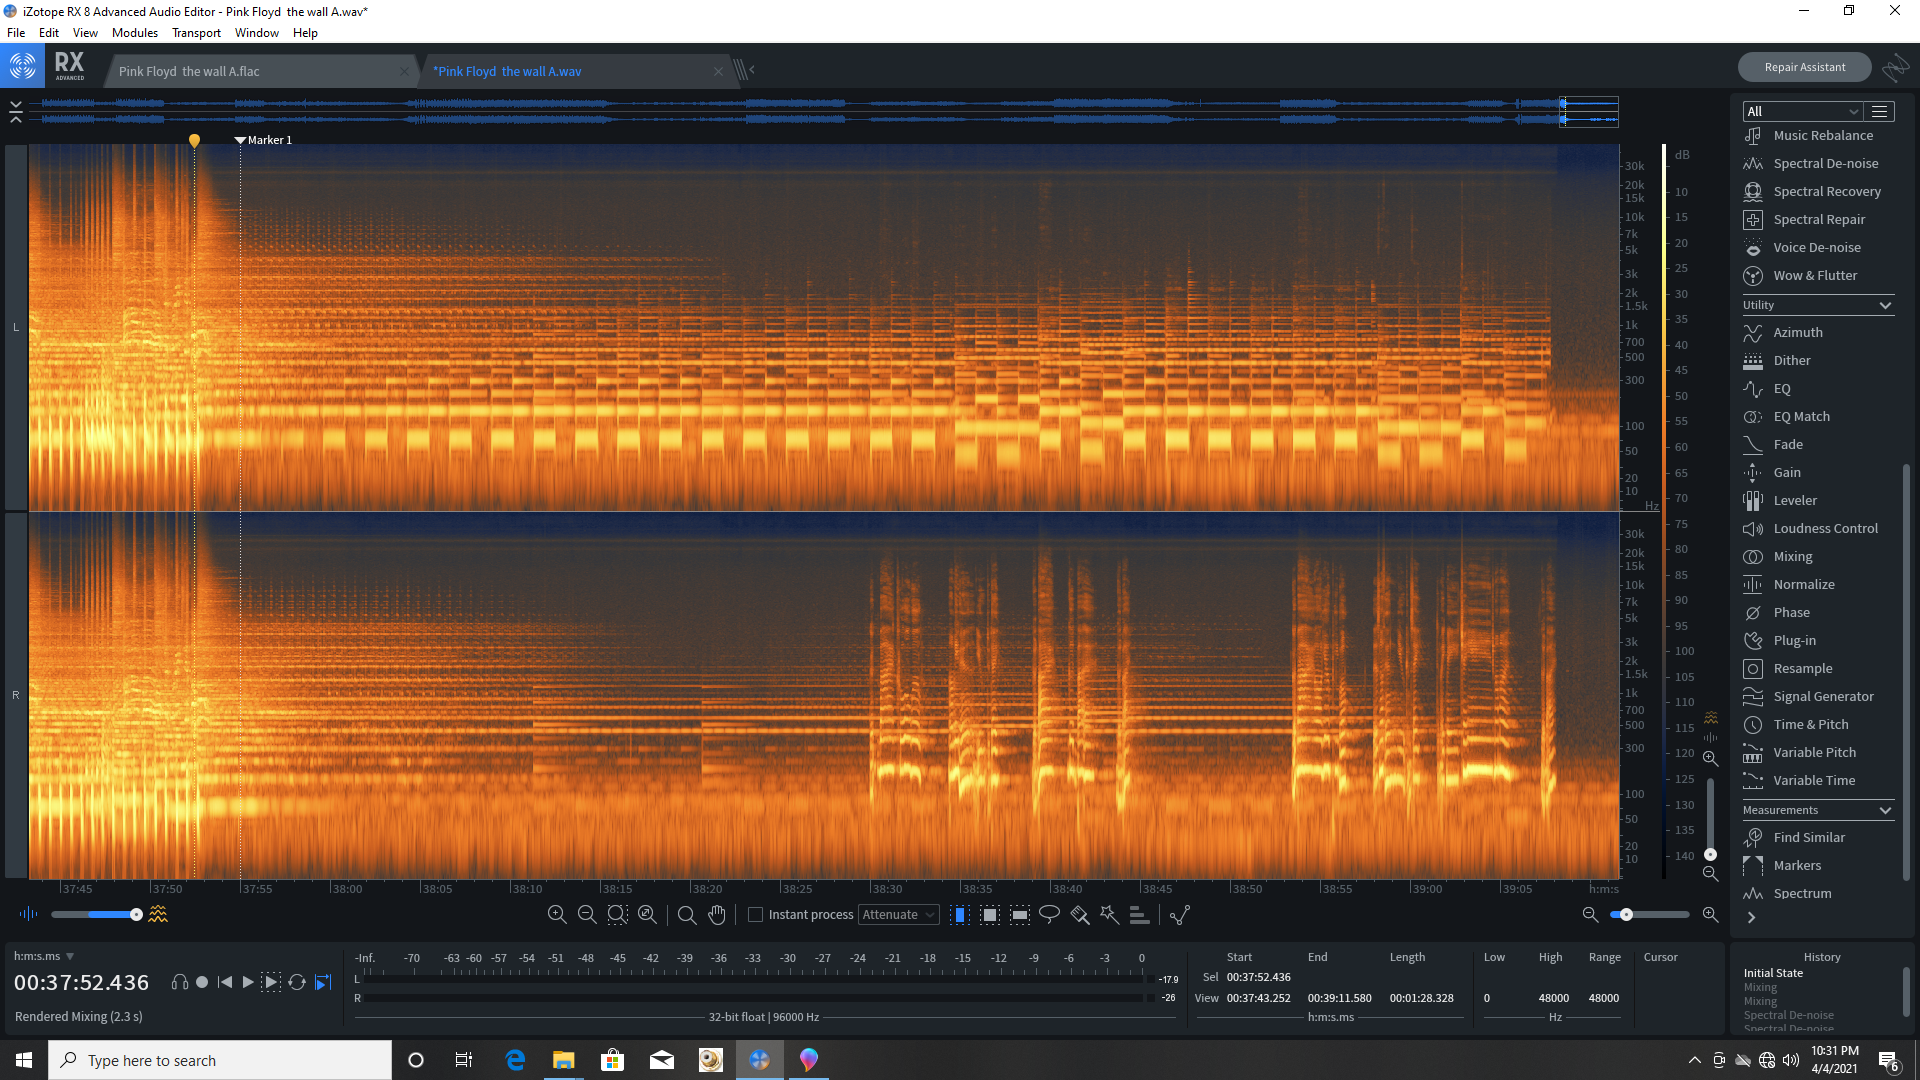Open the Dither utility

point(1776,361)
